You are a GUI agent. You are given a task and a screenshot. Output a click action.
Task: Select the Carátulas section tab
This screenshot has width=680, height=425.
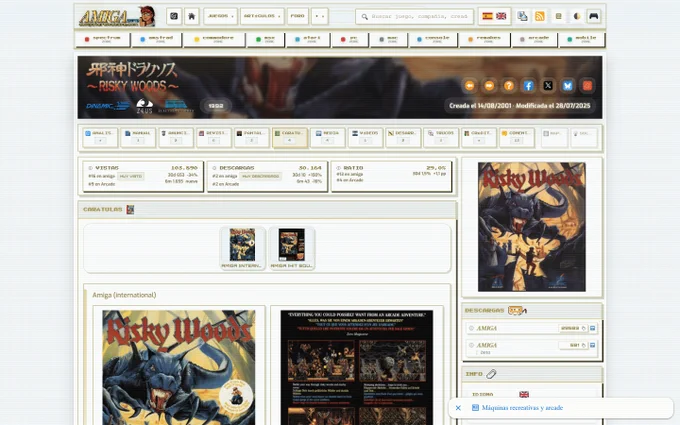tap(290, 137)
